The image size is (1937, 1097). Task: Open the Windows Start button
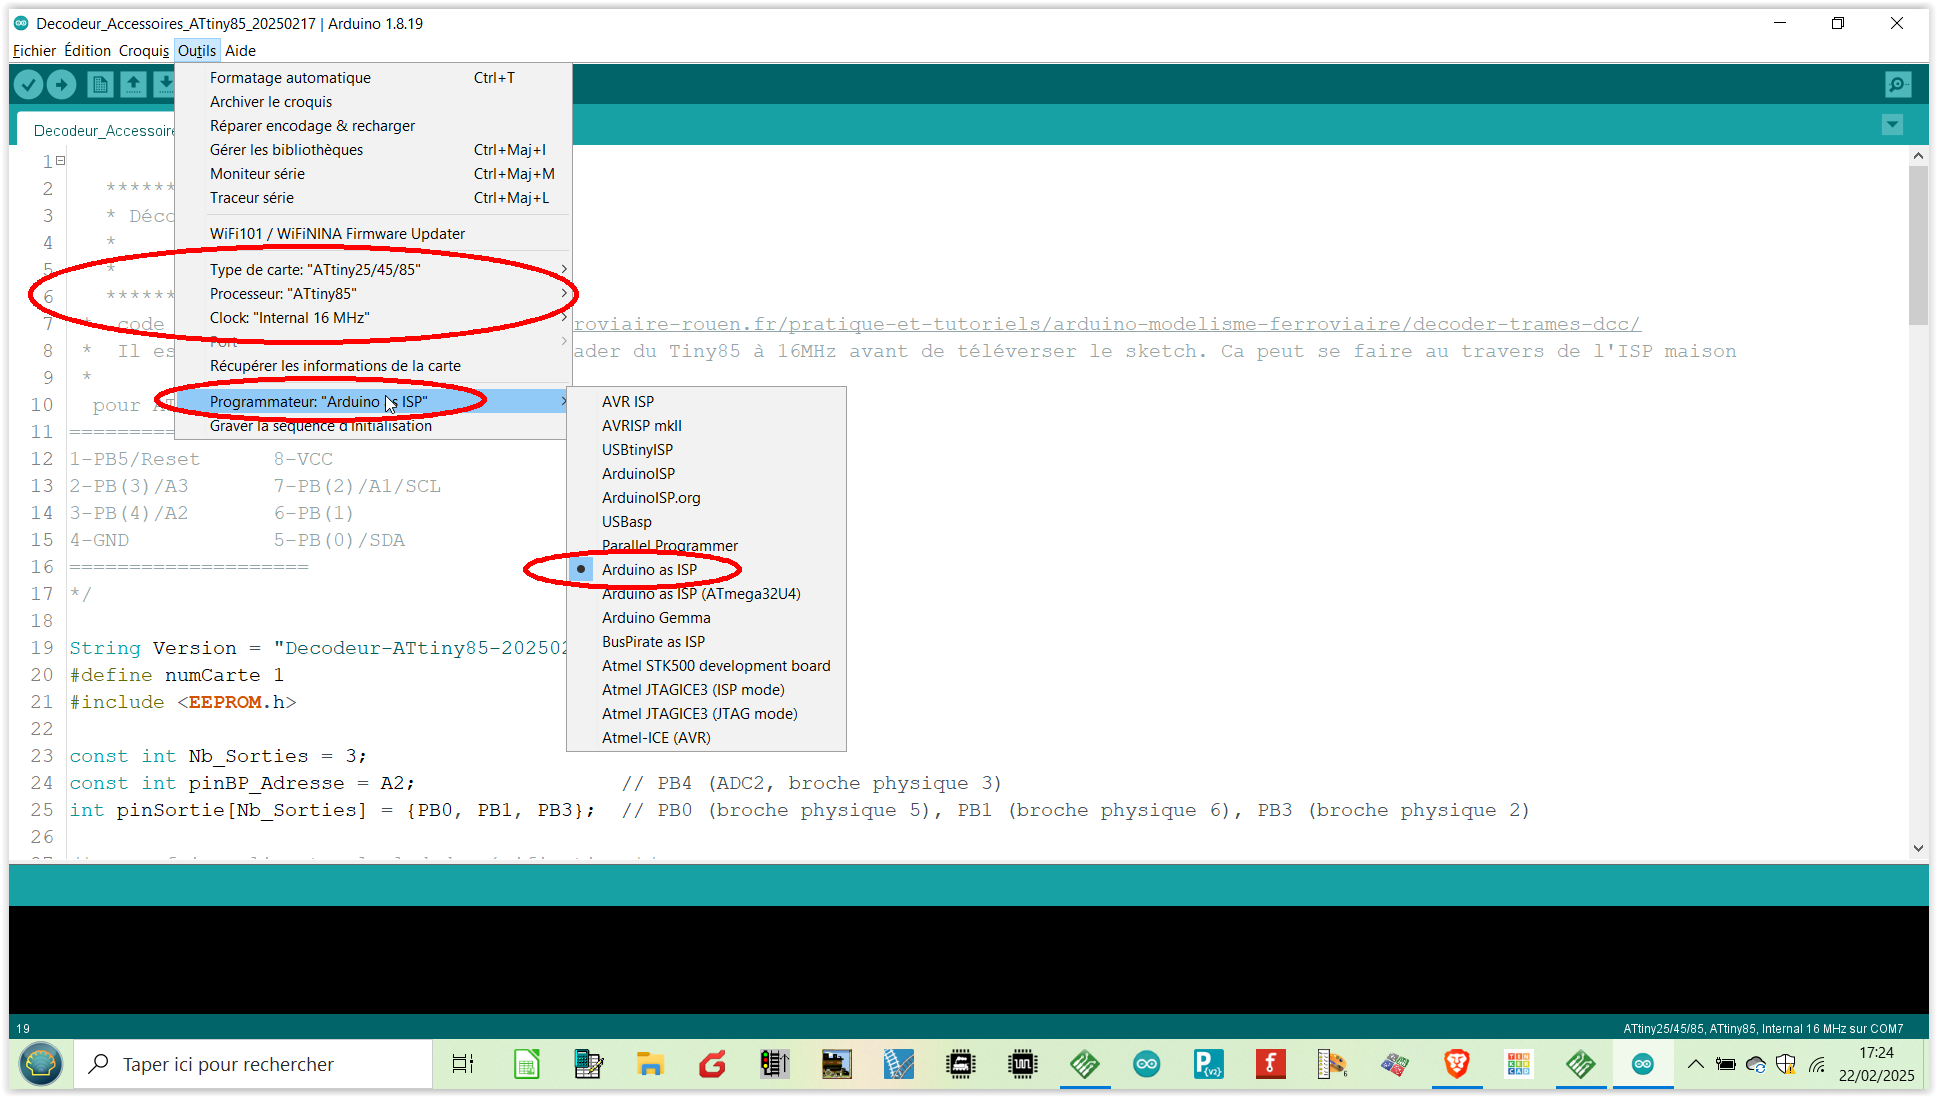[41, 1064]
